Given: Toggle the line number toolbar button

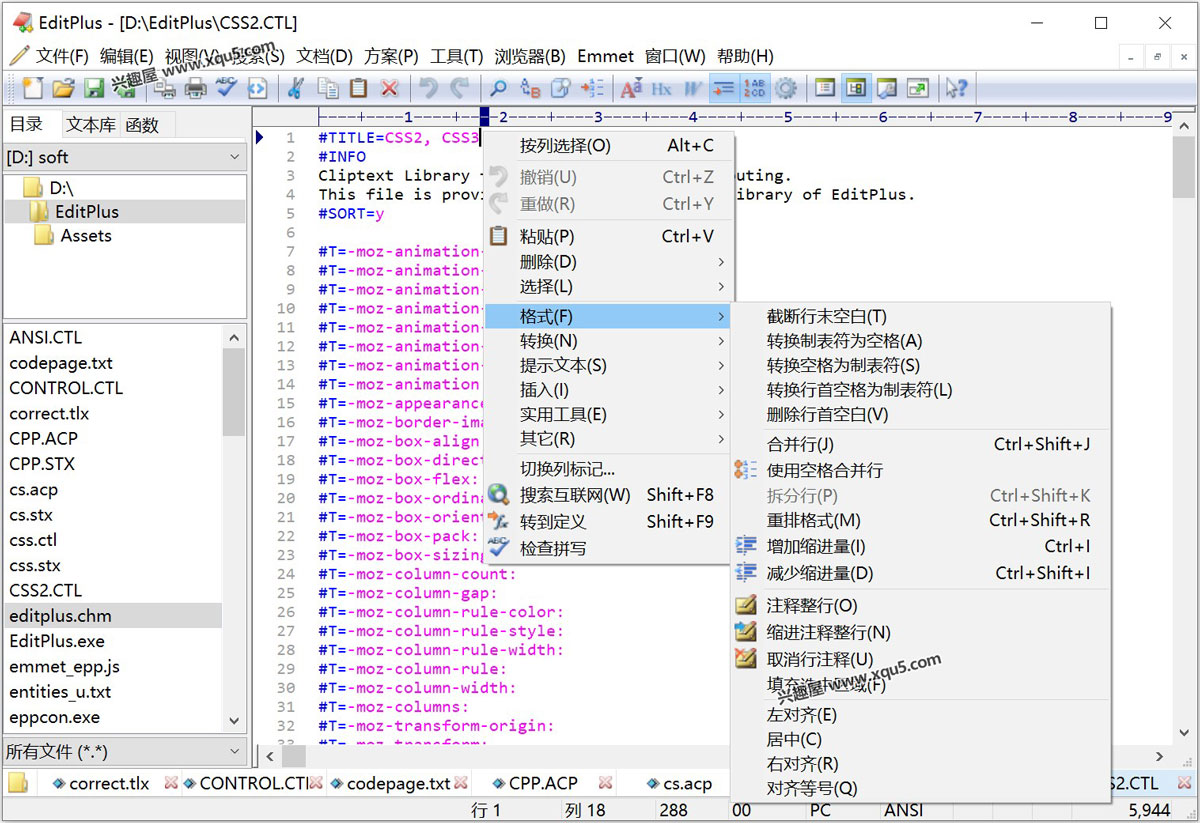Looking at the screenshot, I should pyautogui.click(x=755, y=88).
